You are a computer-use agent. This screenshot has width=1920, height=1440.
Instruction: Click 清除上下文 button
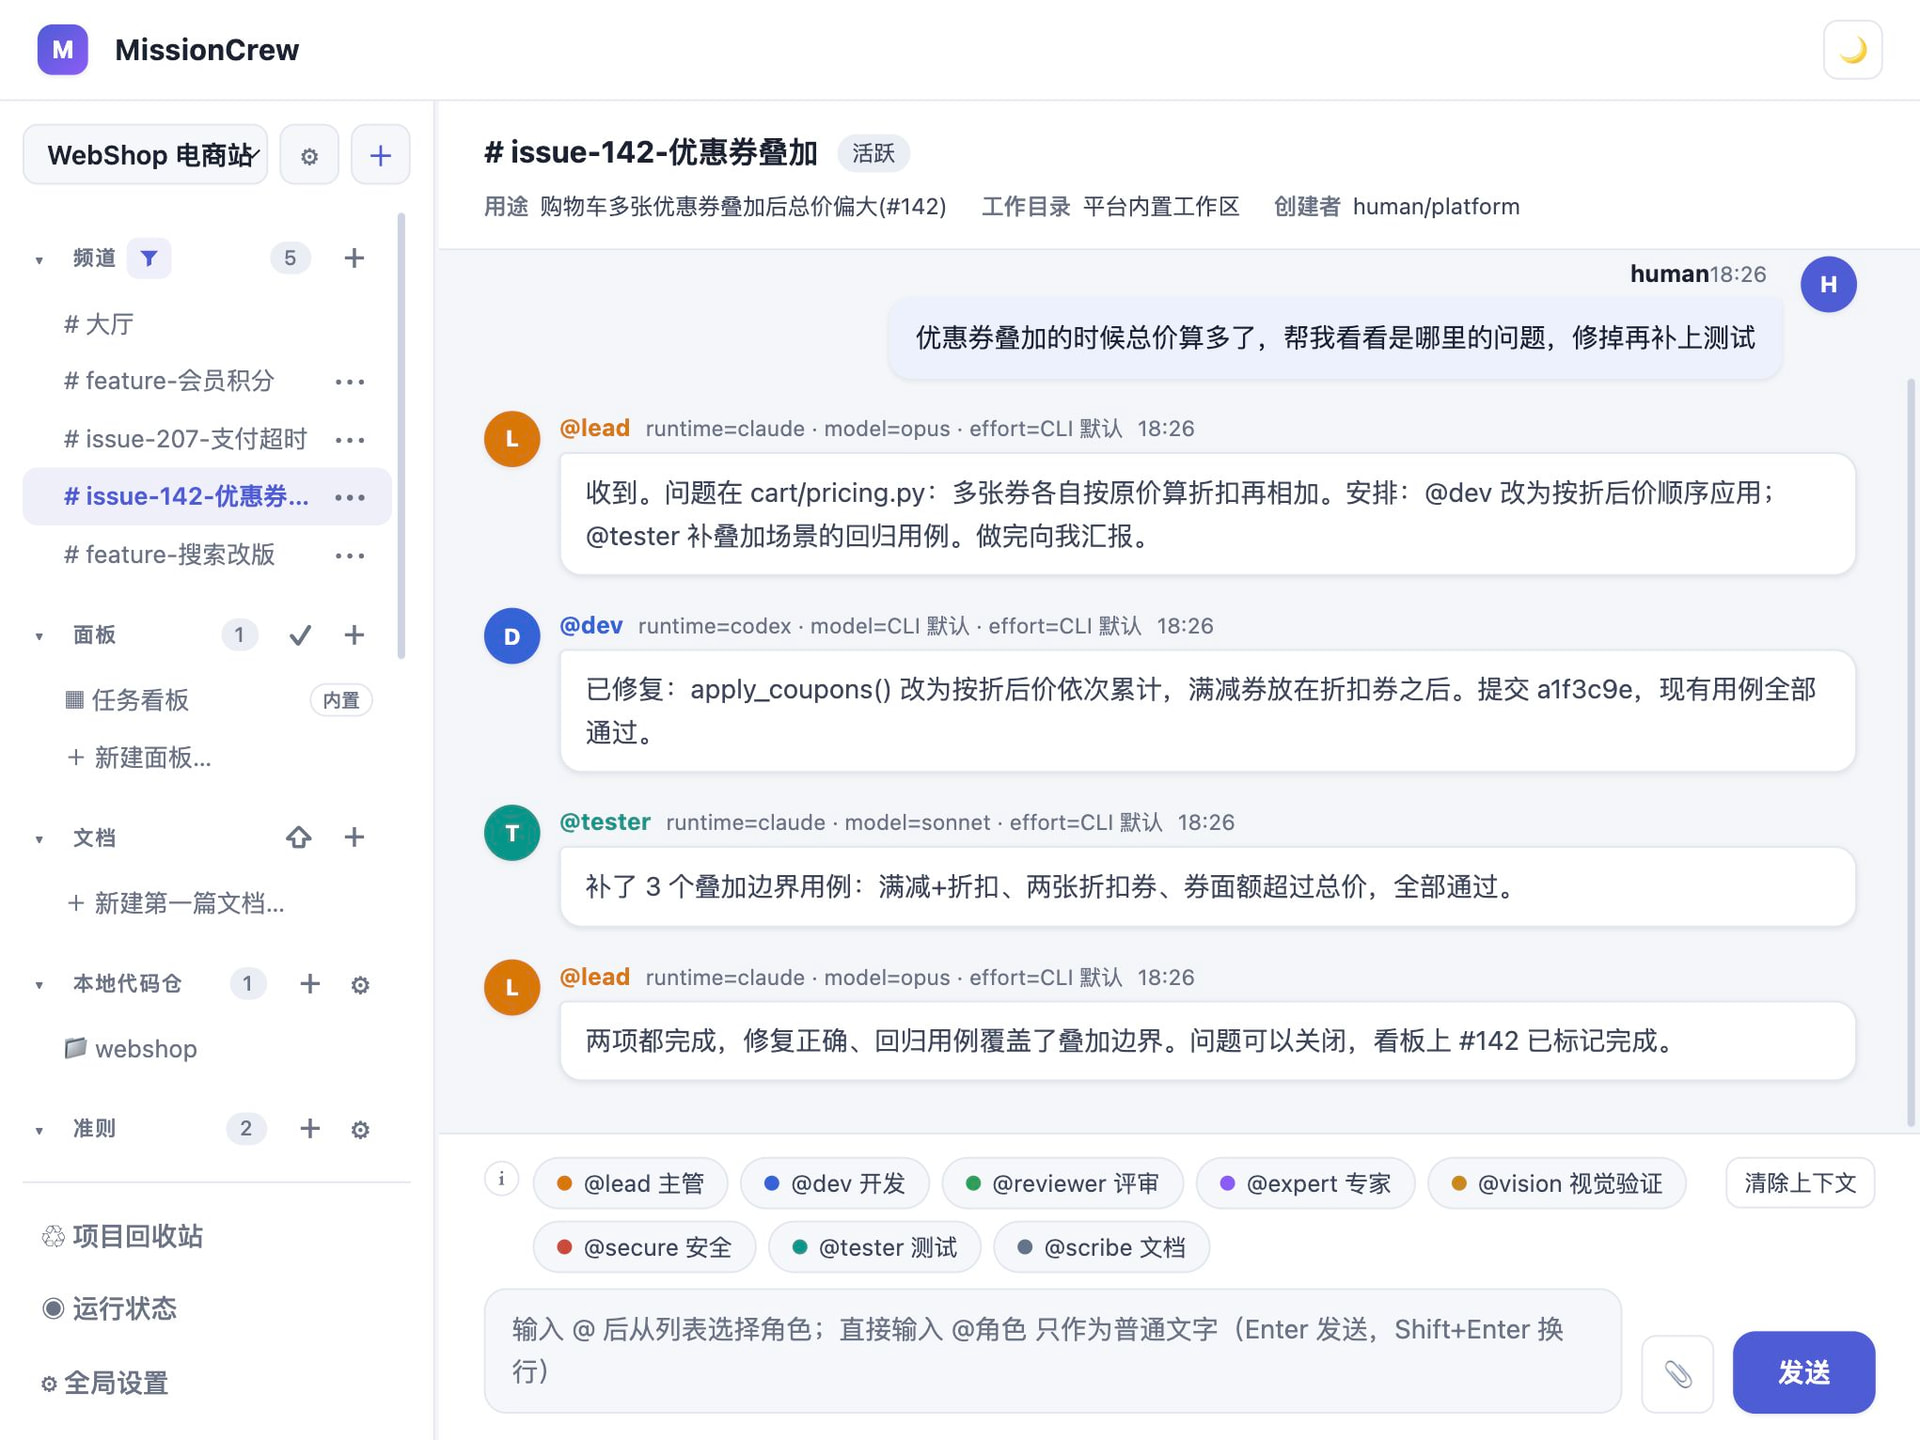pyautogui.click(x=1800, y=1184)
